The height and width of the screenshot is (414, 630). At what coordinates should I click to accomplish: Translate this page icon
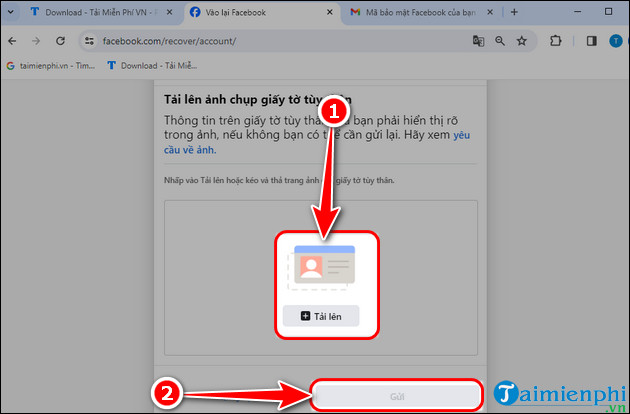pos(478,41)
